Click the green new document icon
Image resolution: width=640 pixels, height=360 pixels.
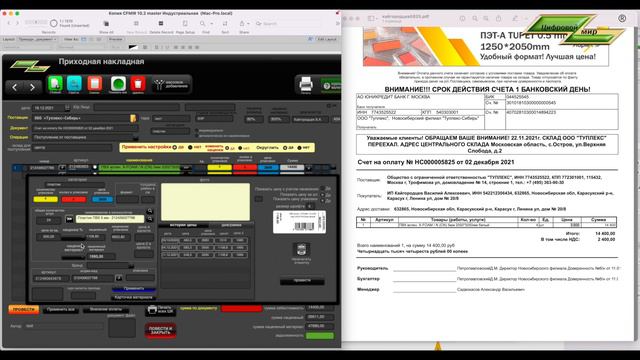[x=55, y=84]
